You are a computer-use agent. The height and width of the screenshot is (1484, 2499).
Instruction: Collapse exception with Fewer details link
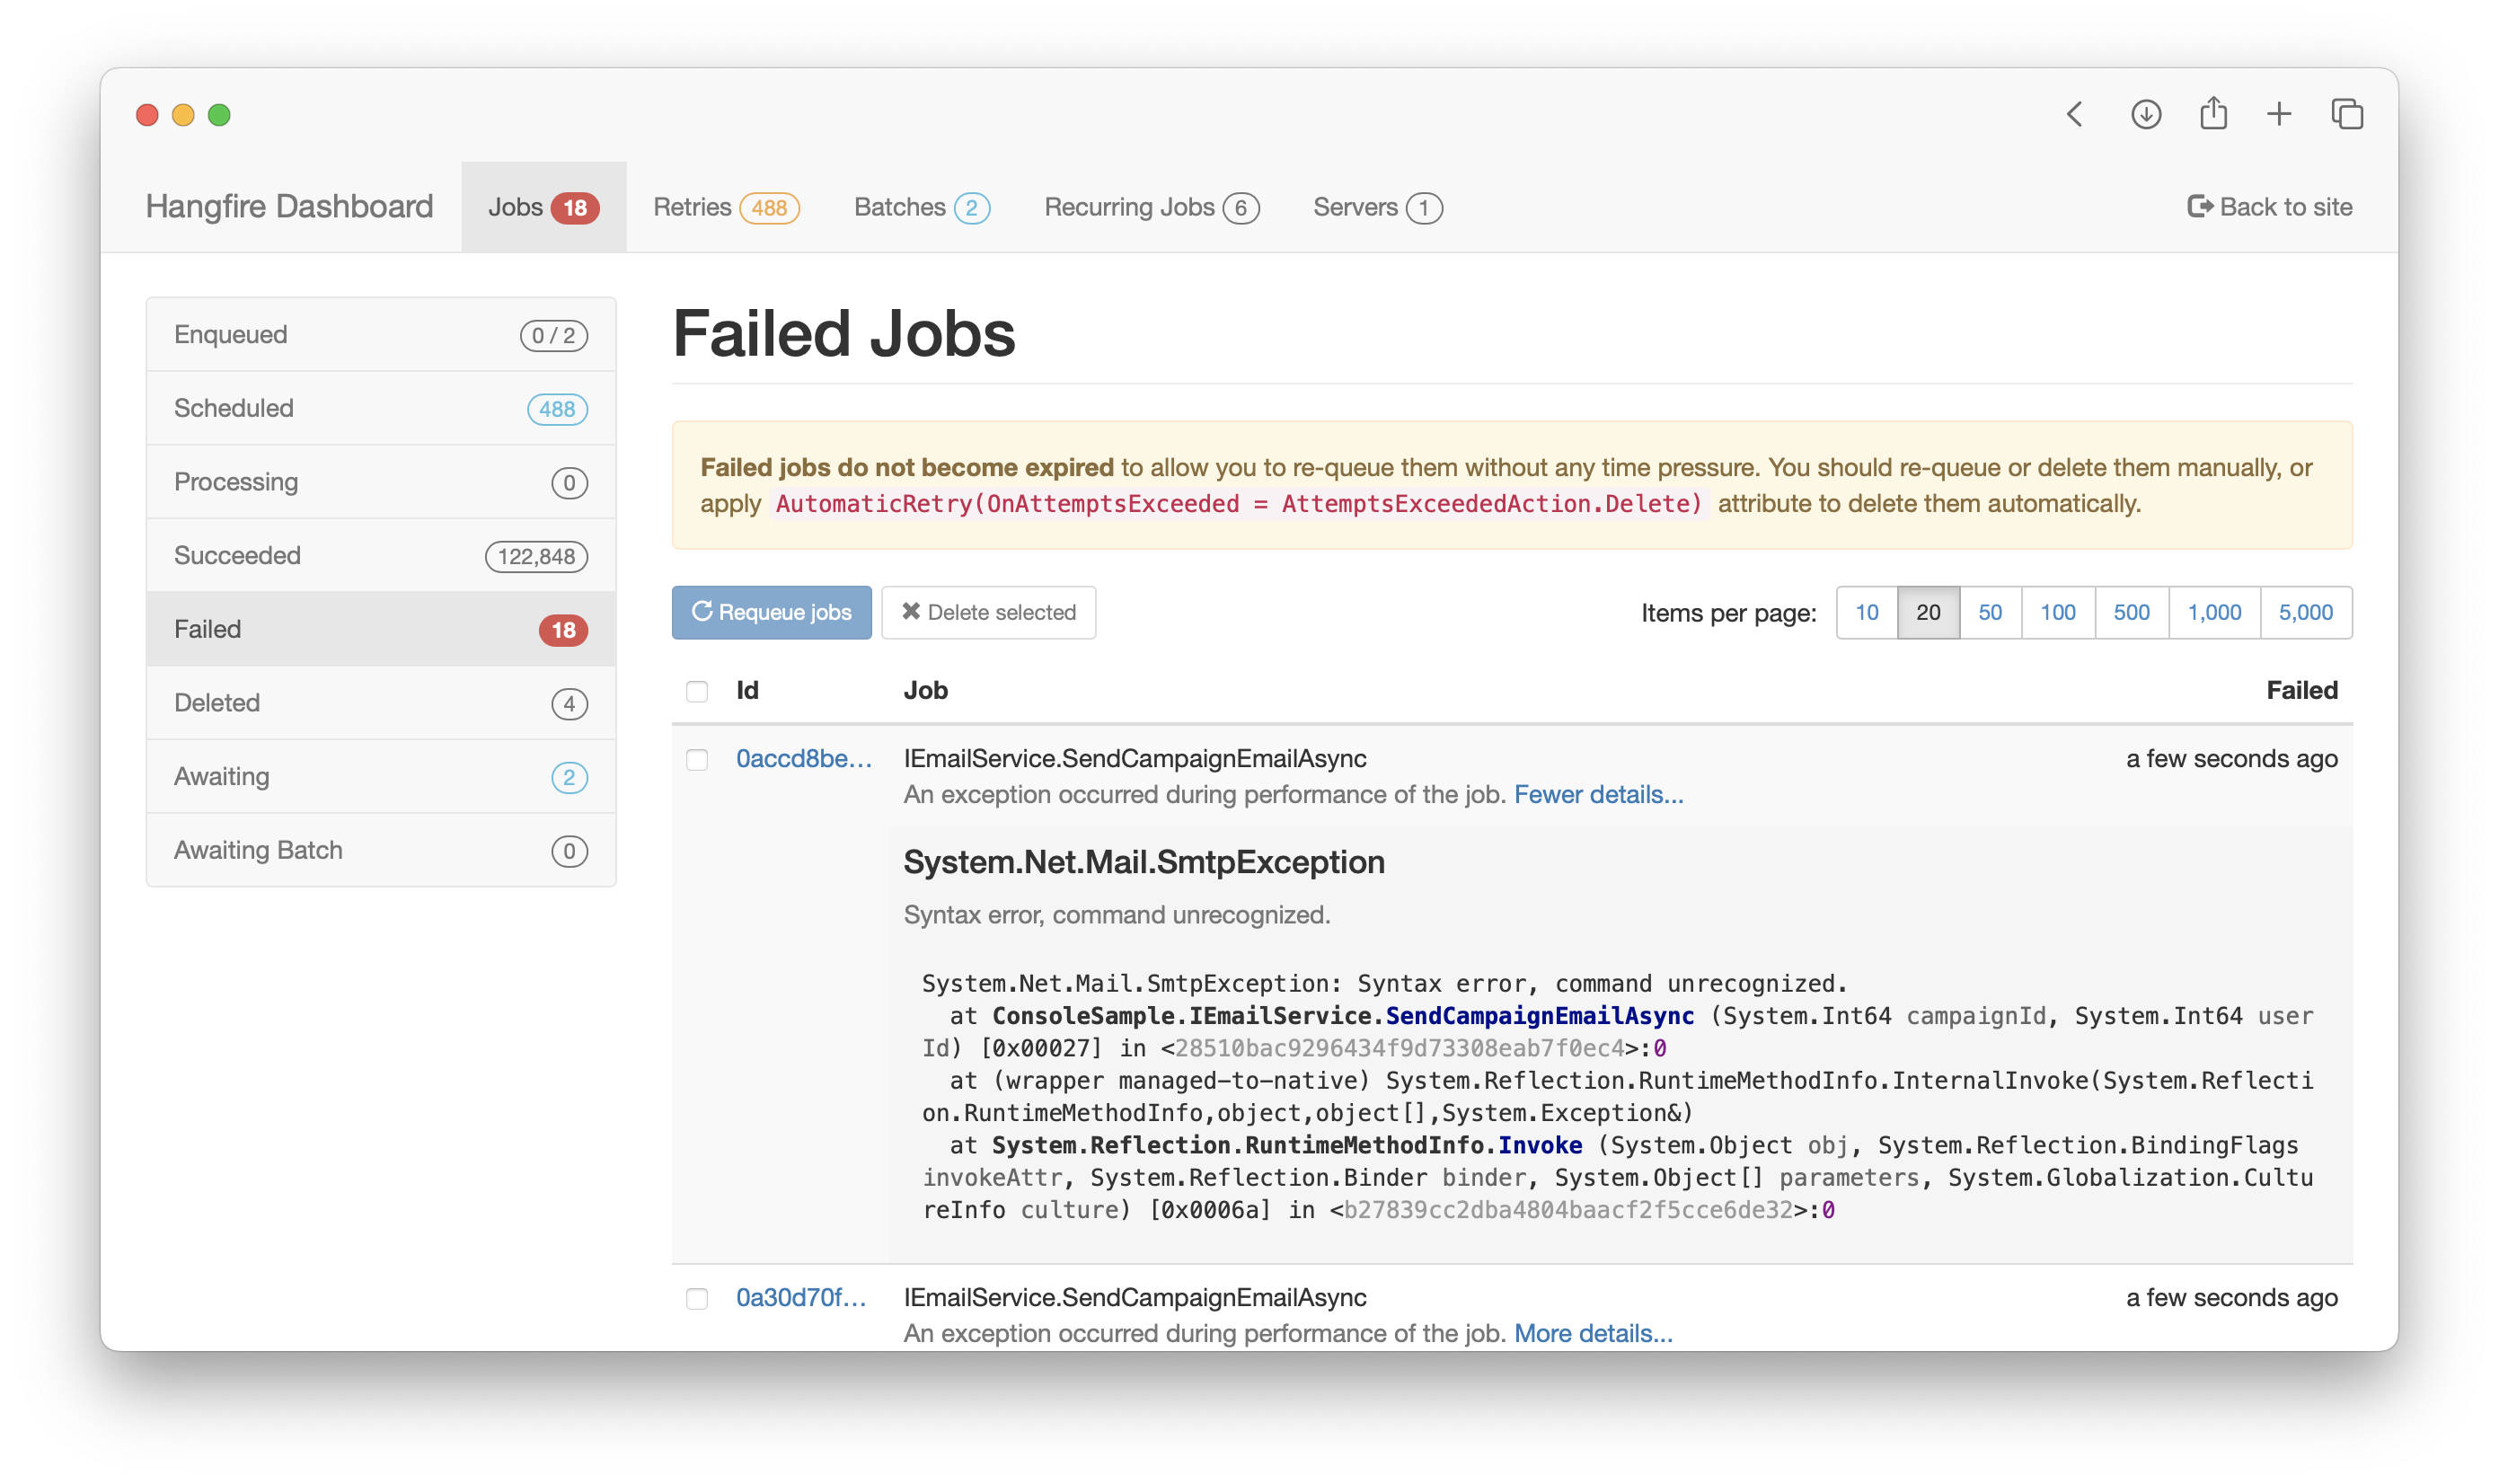pyautogui.click(x=1598, y=794)
